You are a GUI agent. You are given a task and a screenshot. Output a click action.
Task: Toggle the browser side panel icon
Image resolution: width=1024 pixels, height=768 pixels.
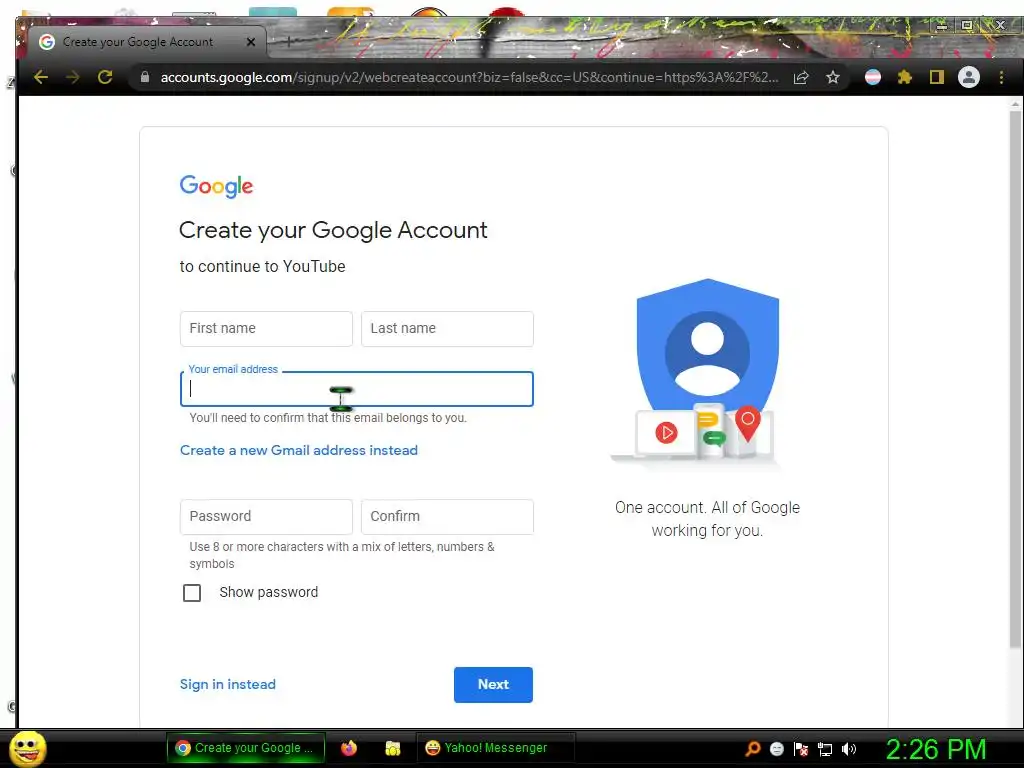[x=936, y=77]
